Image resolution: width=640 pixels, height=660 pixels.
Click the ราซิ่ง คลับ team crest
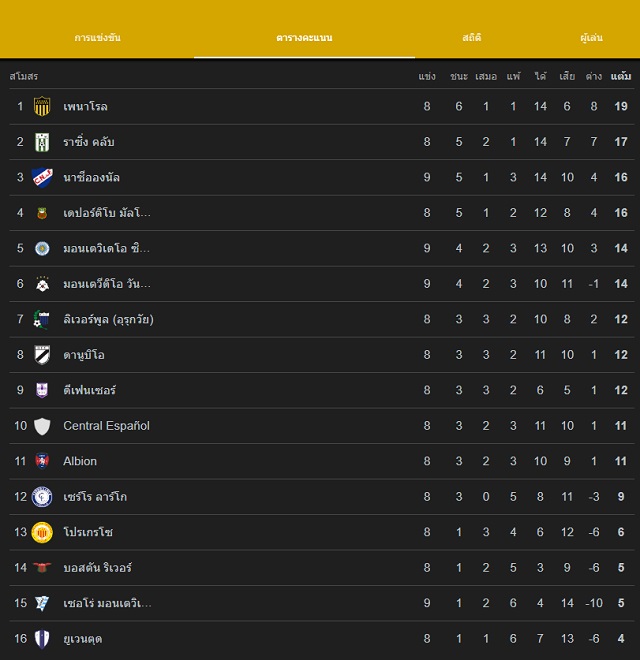pyautogui.click(x=42, y=142)
